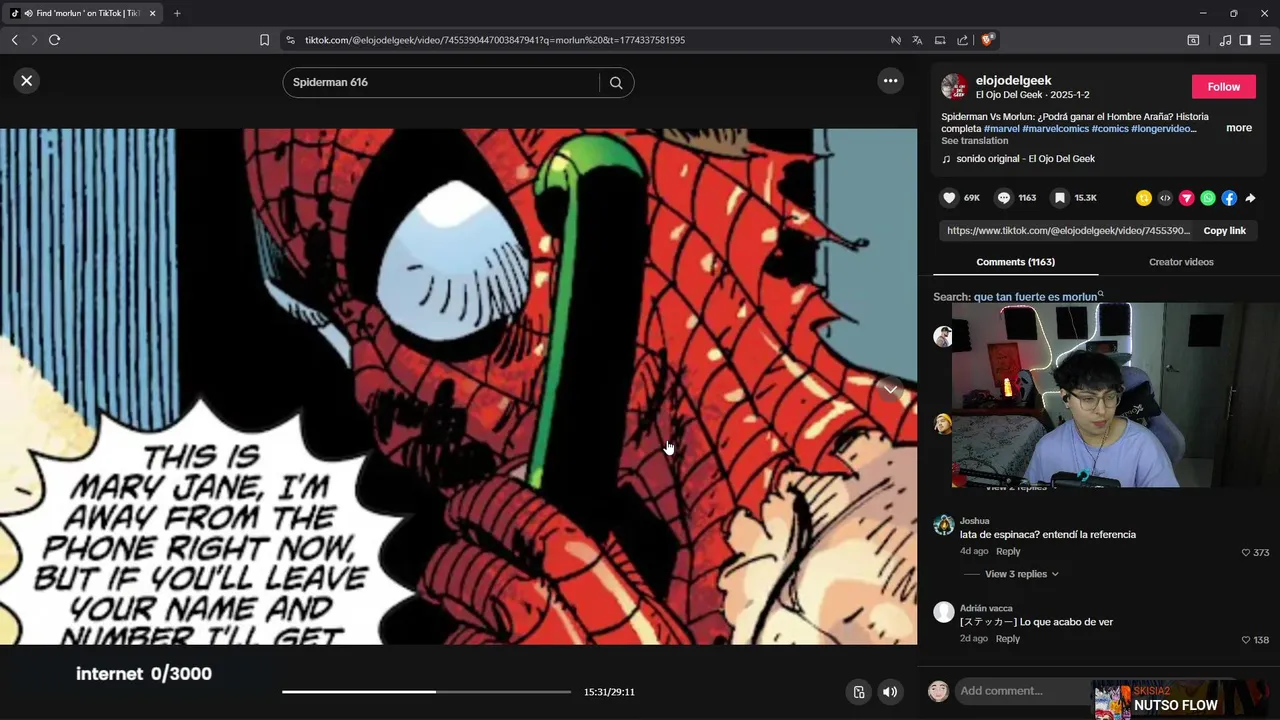
Task: Search with the magnifier icon beside Spiderman 616
Action: tap(616, 82)
